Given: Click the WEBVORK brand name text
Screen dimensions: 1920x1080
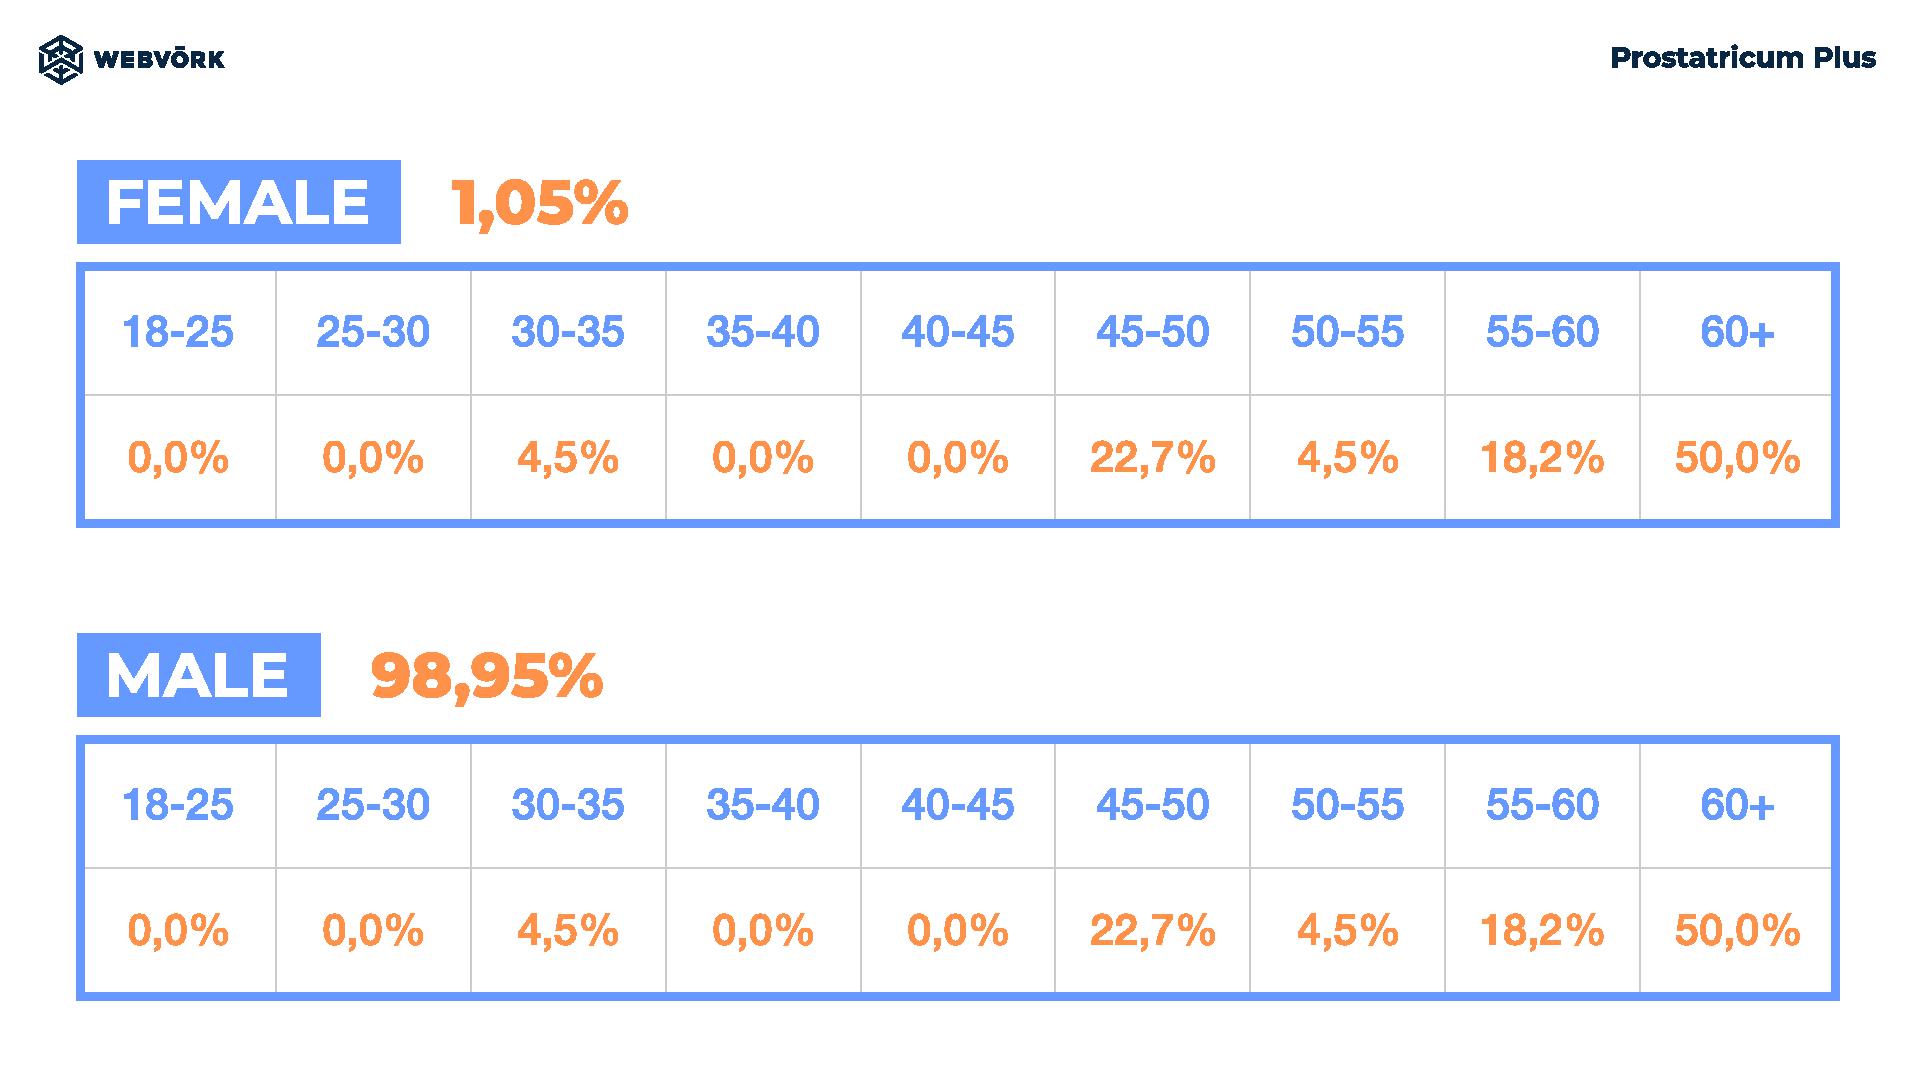Looking at the screenshot, I should [159, 60].
